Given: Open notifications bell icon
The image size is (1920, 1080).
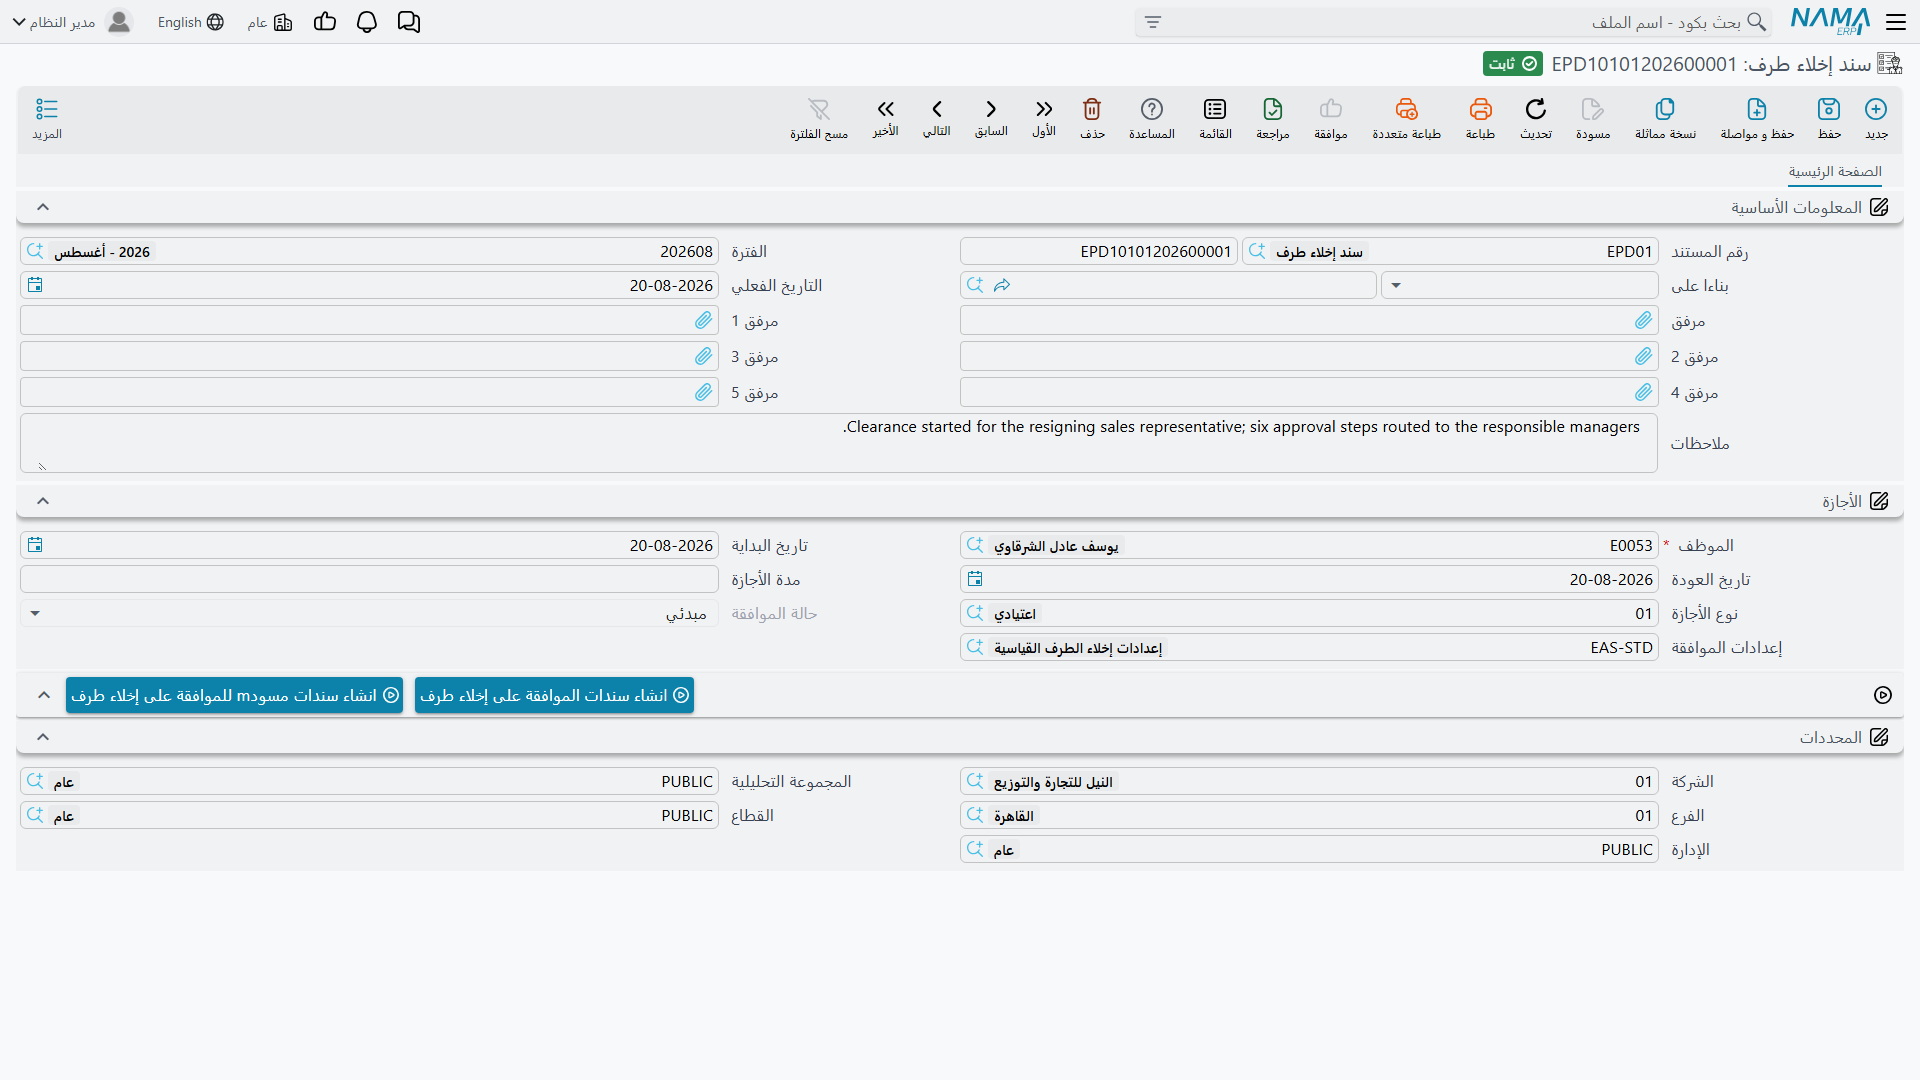Looking at the screenshot, I should (x=367, y=22).
